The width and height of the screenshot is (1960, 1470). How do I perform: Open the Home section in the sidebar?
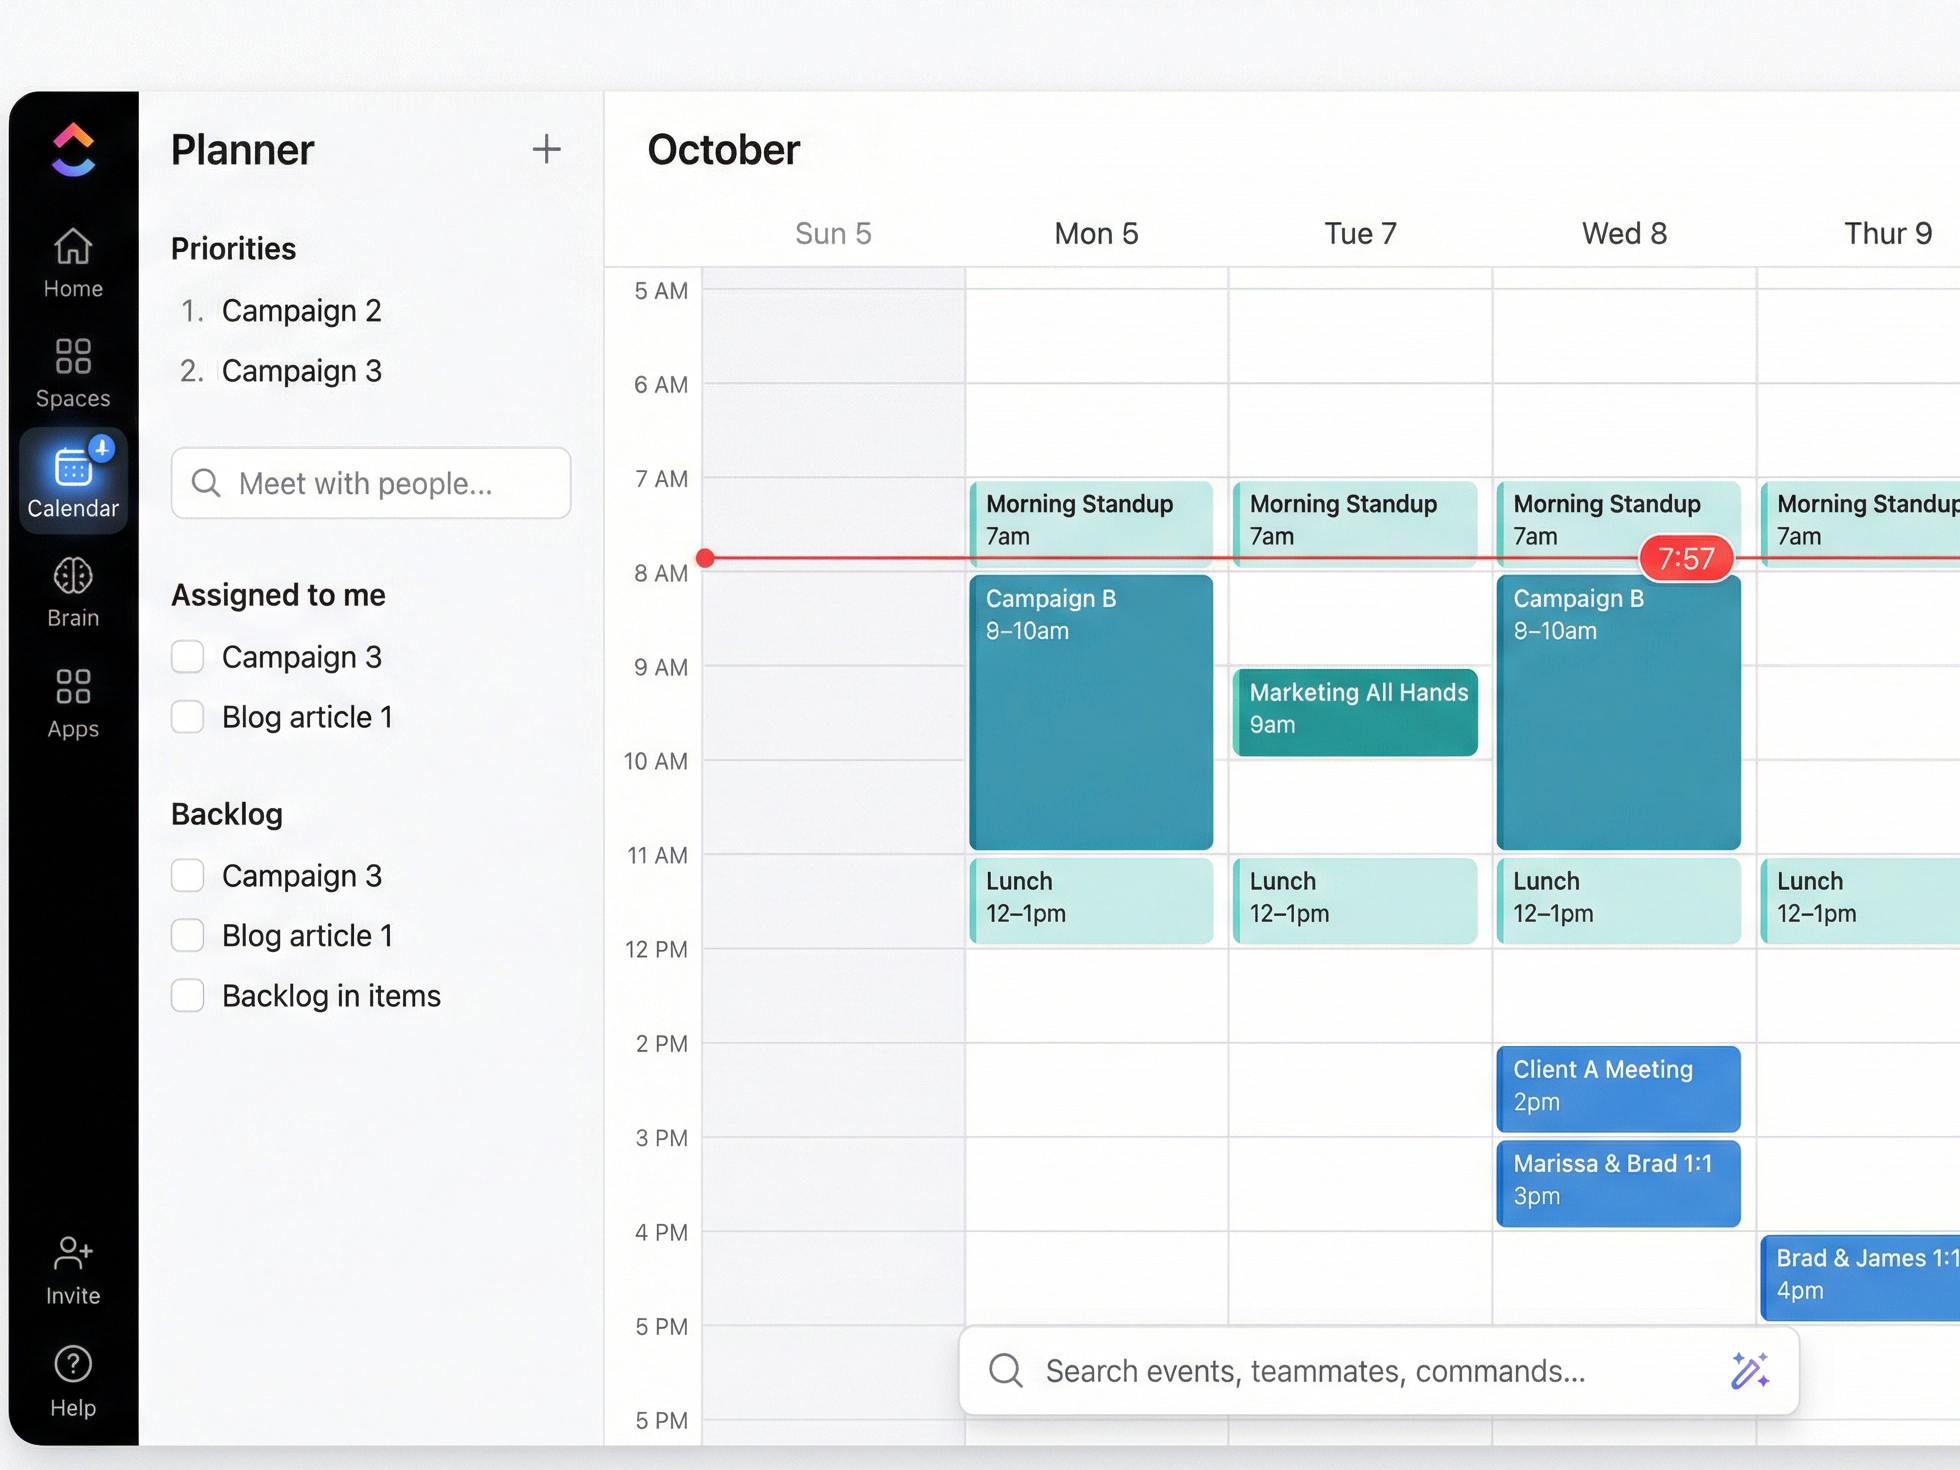(x=71, y=262)
